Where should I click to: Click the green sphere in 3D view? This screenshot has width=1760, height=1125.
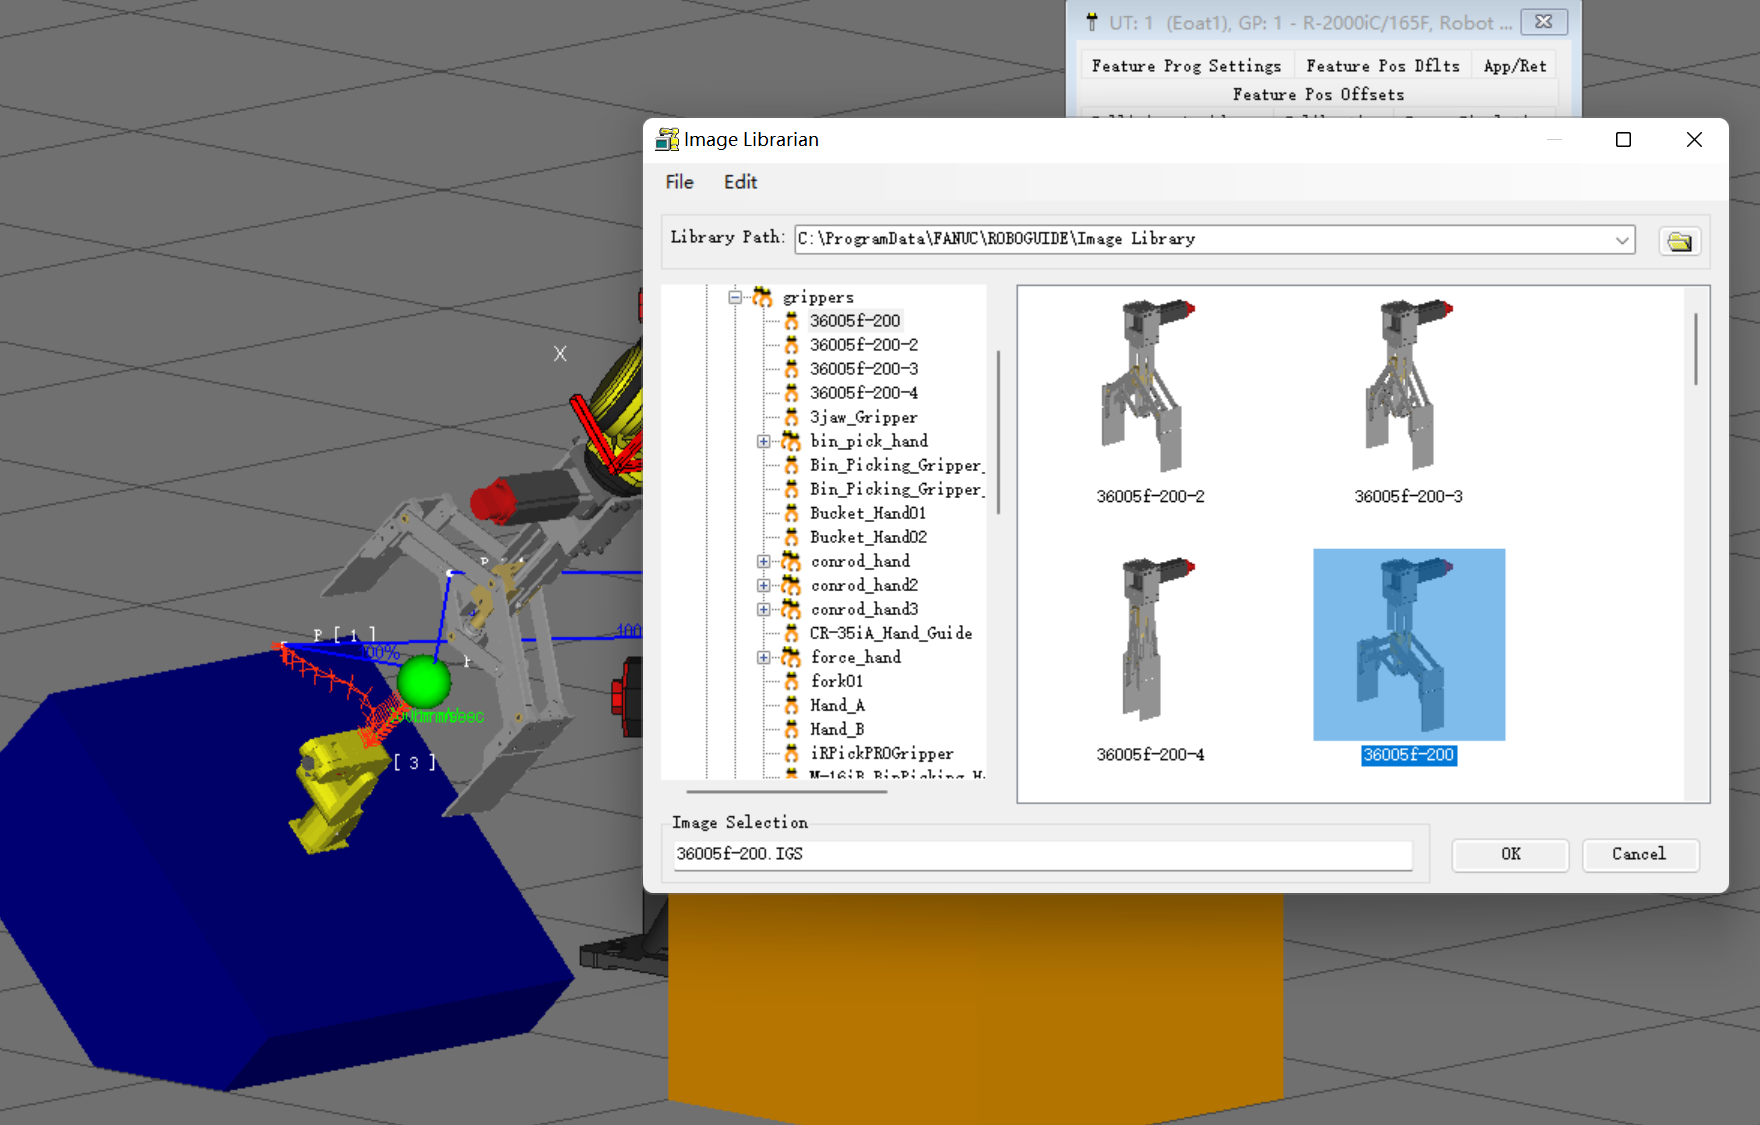(424, 681)
